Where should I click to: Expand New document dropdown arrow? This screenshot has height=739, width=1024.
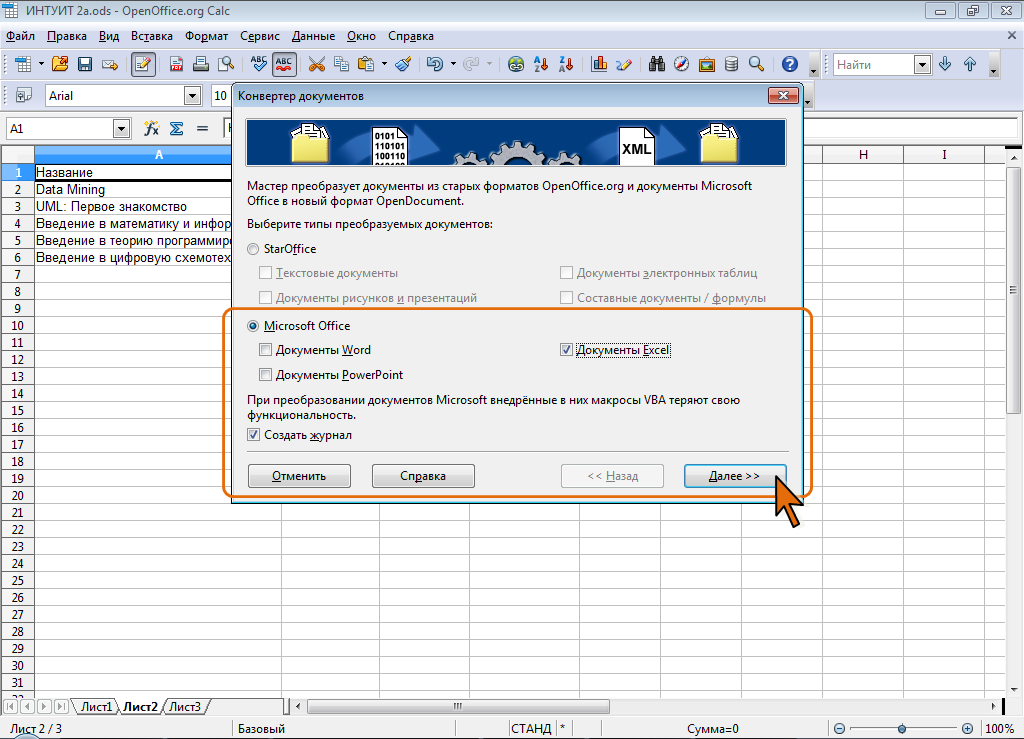pos(41,64)
